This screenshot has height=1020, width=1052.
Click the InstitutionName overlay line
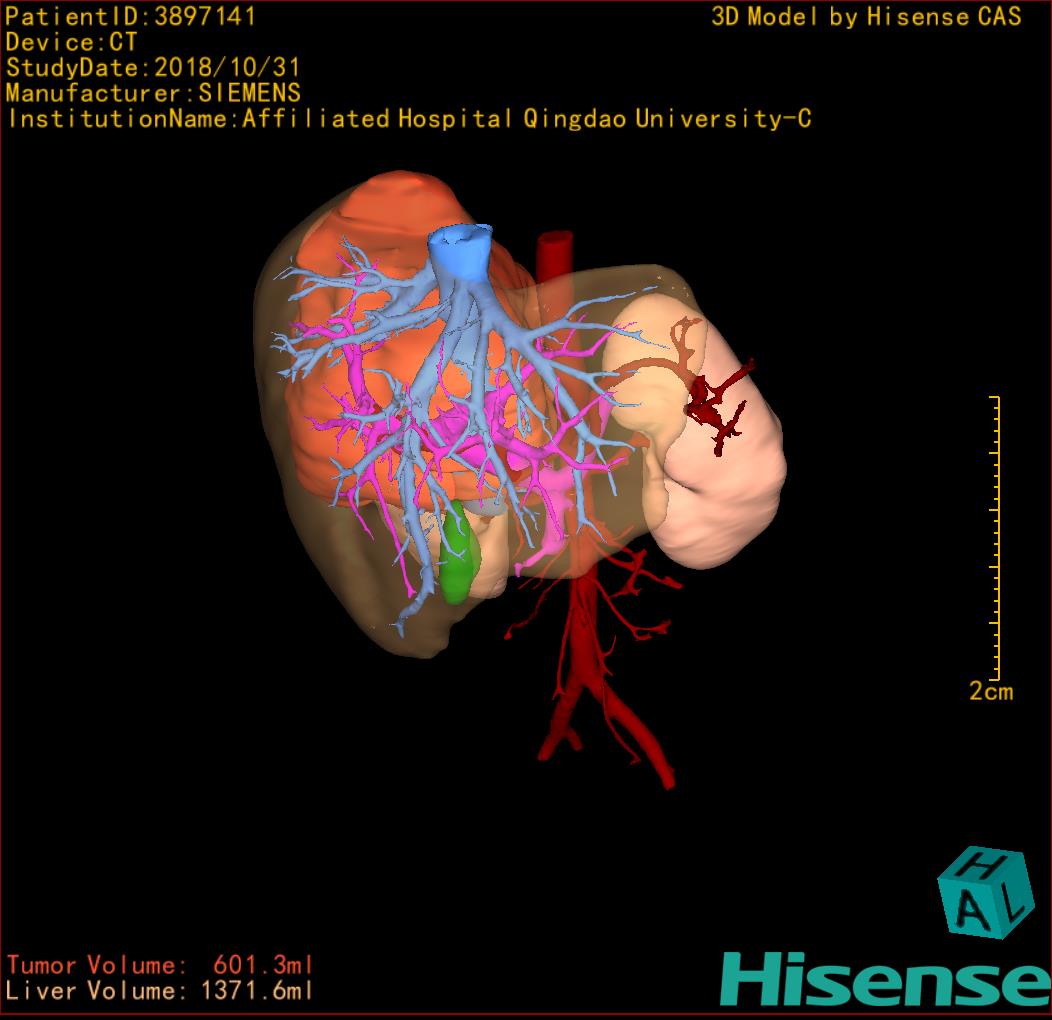(x=408, y=119)
